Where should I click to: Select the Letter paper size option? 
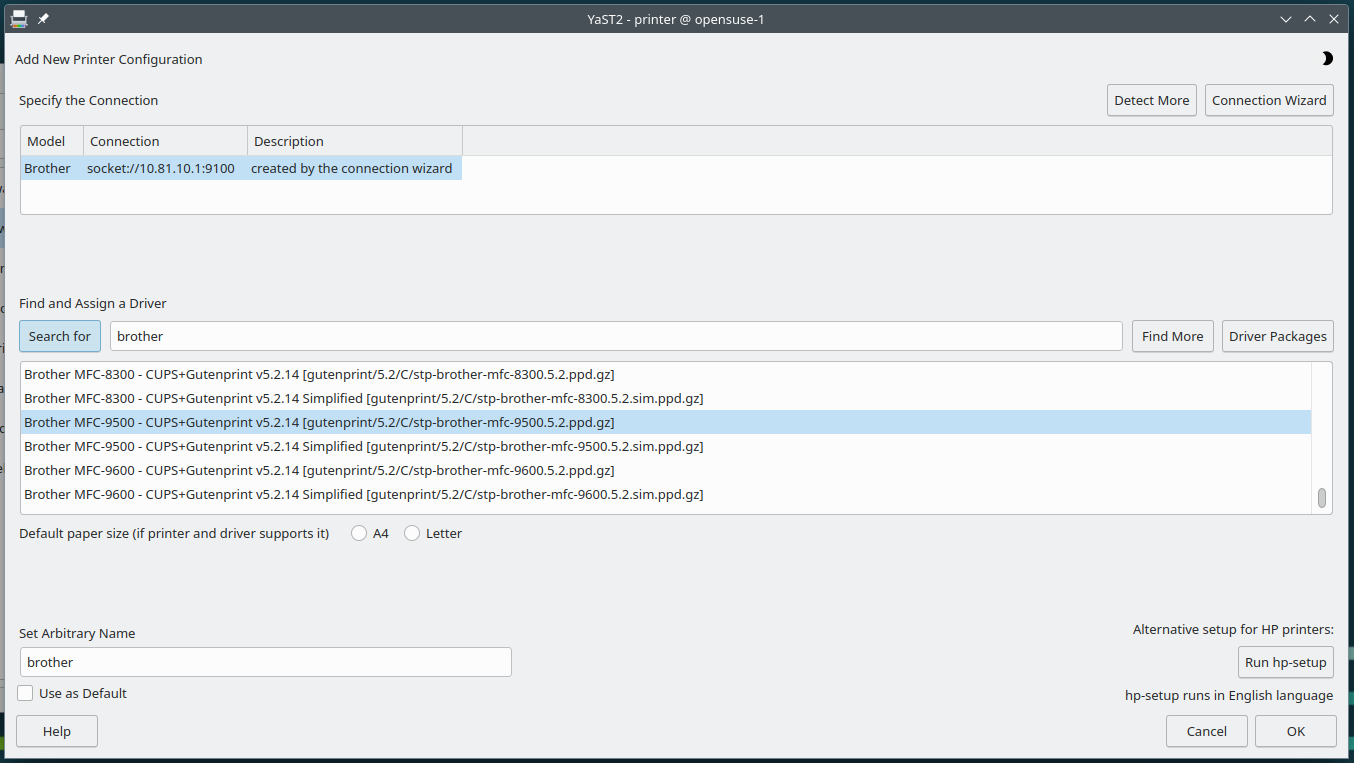coord(412,534)
